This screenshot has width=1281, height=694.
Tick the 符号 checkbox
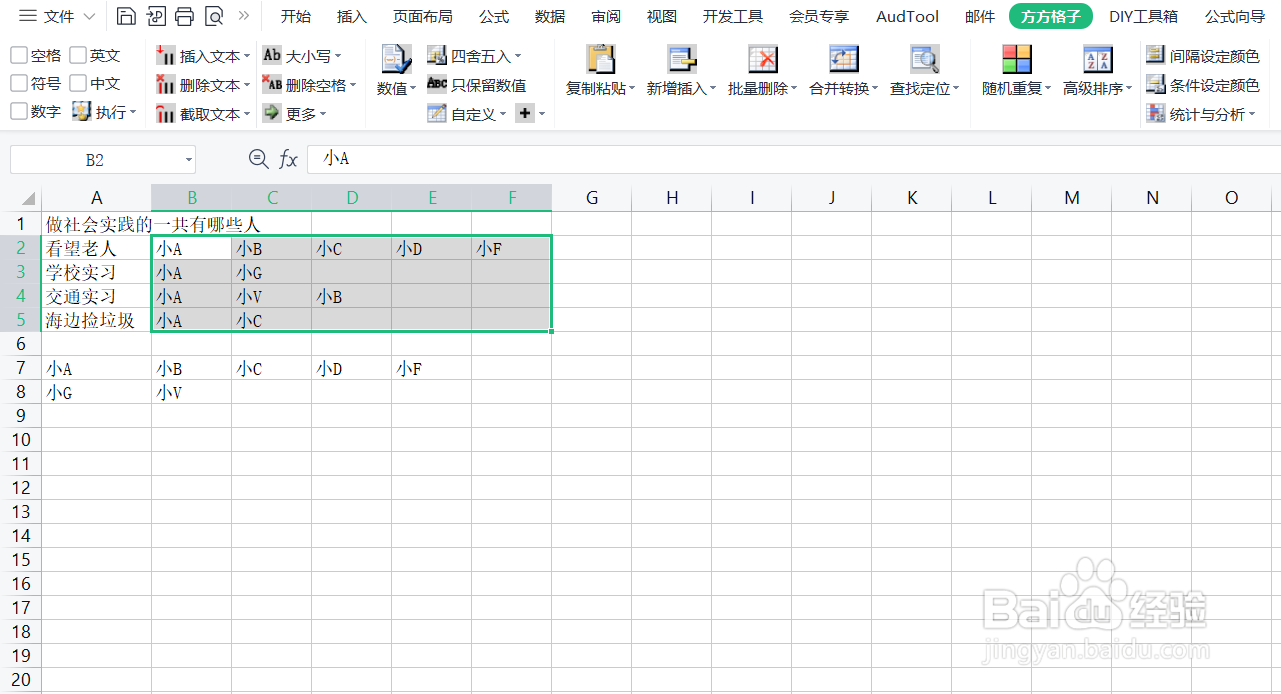click(x=19, y=83)
